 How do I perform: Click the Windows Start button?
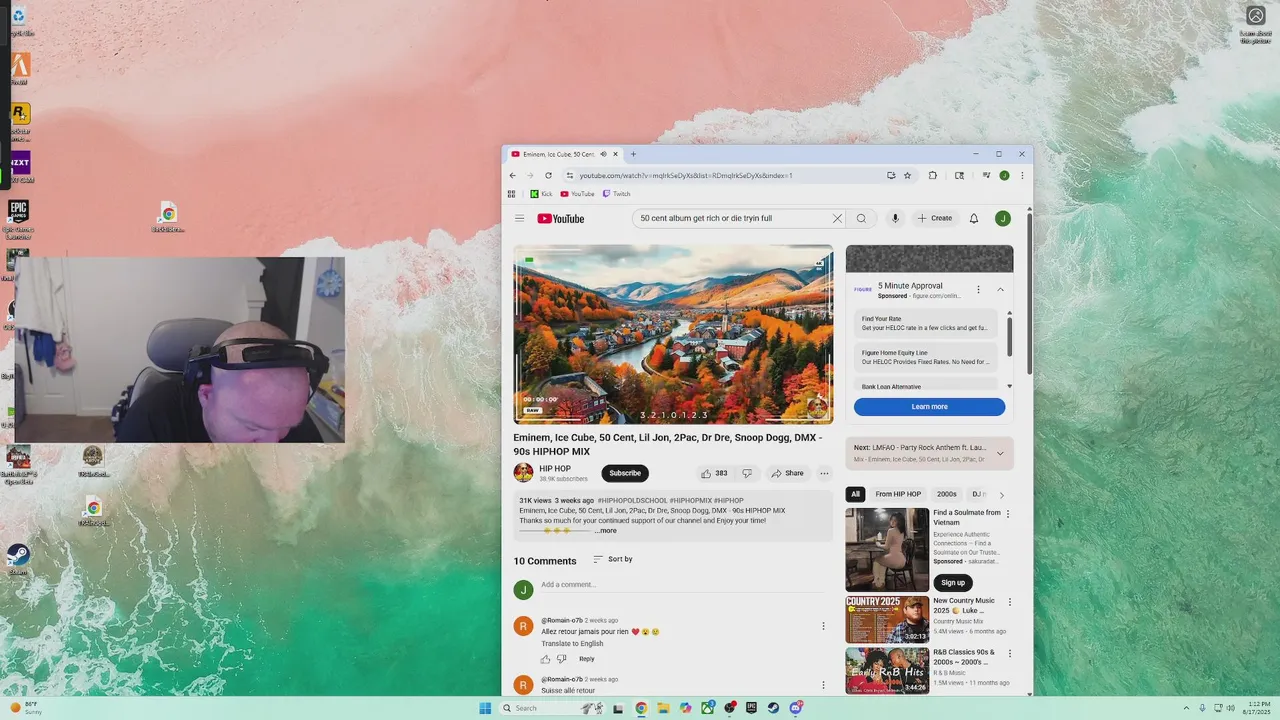pos(485,708)
